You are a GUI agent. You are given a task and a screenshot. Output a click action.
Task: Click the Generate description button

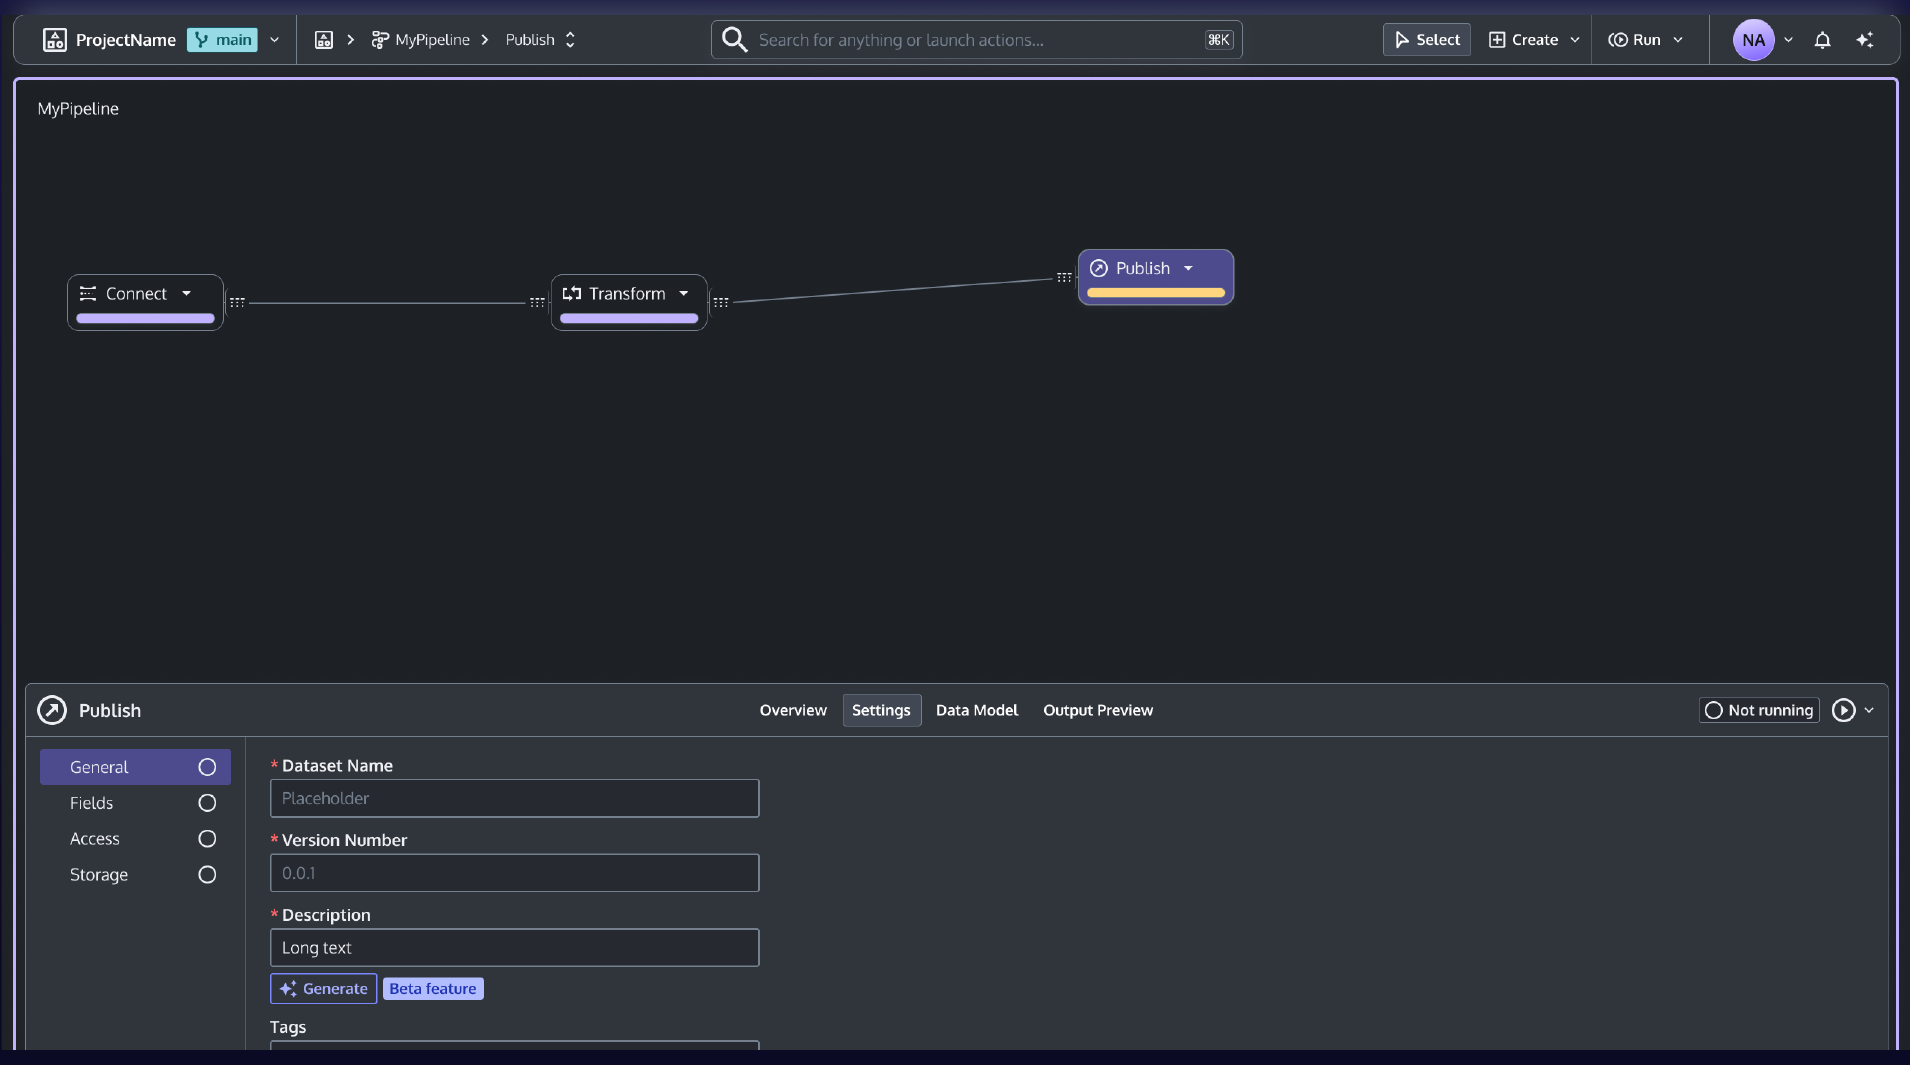pos(323,989)
